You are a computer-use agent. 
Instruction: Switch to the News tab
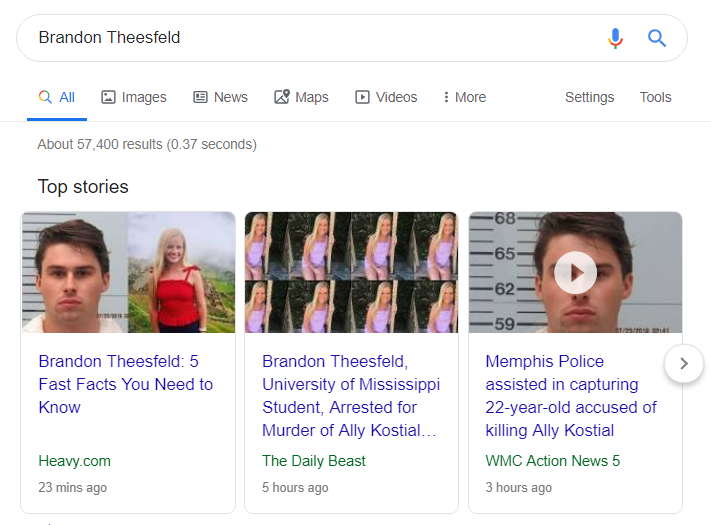[x=220, y=97]
